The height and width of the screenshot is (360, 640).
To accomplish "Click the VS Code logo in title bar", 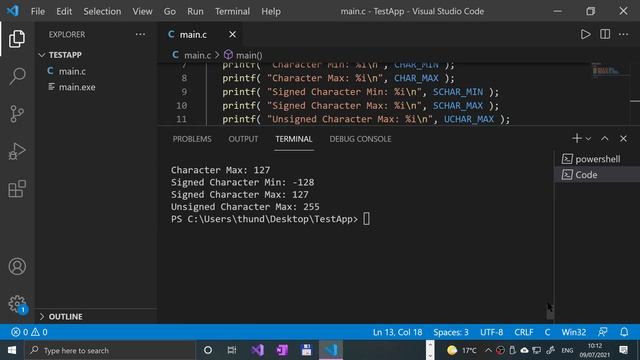I will (13, 11).
